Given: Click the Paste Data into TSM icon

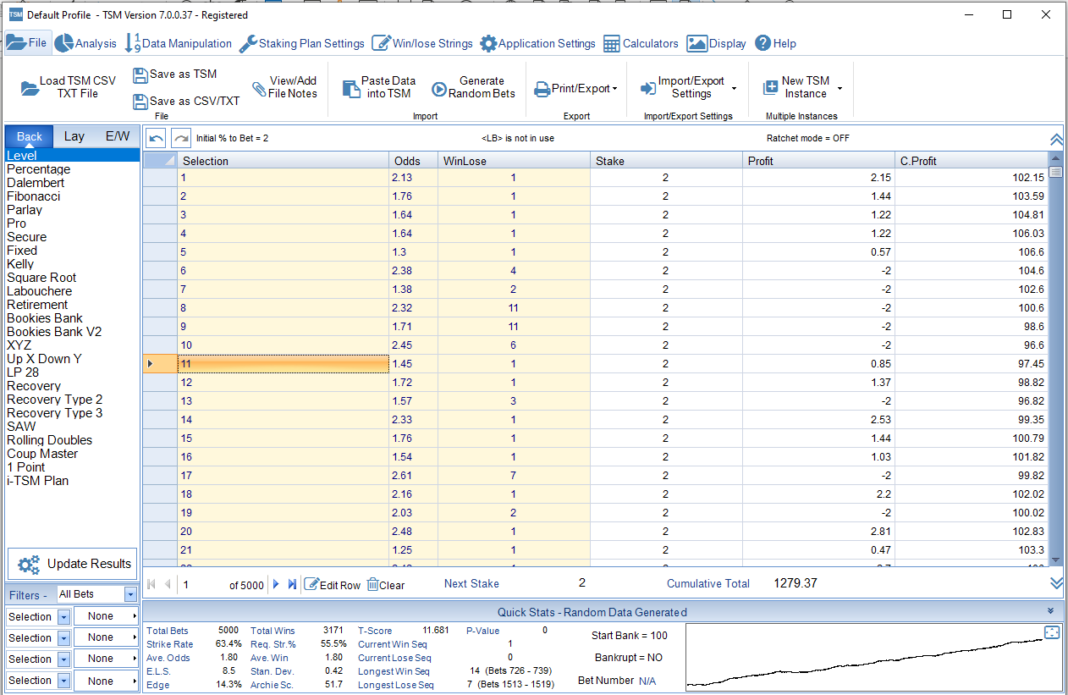Looking at the screenshot, I should coord(352,86).
